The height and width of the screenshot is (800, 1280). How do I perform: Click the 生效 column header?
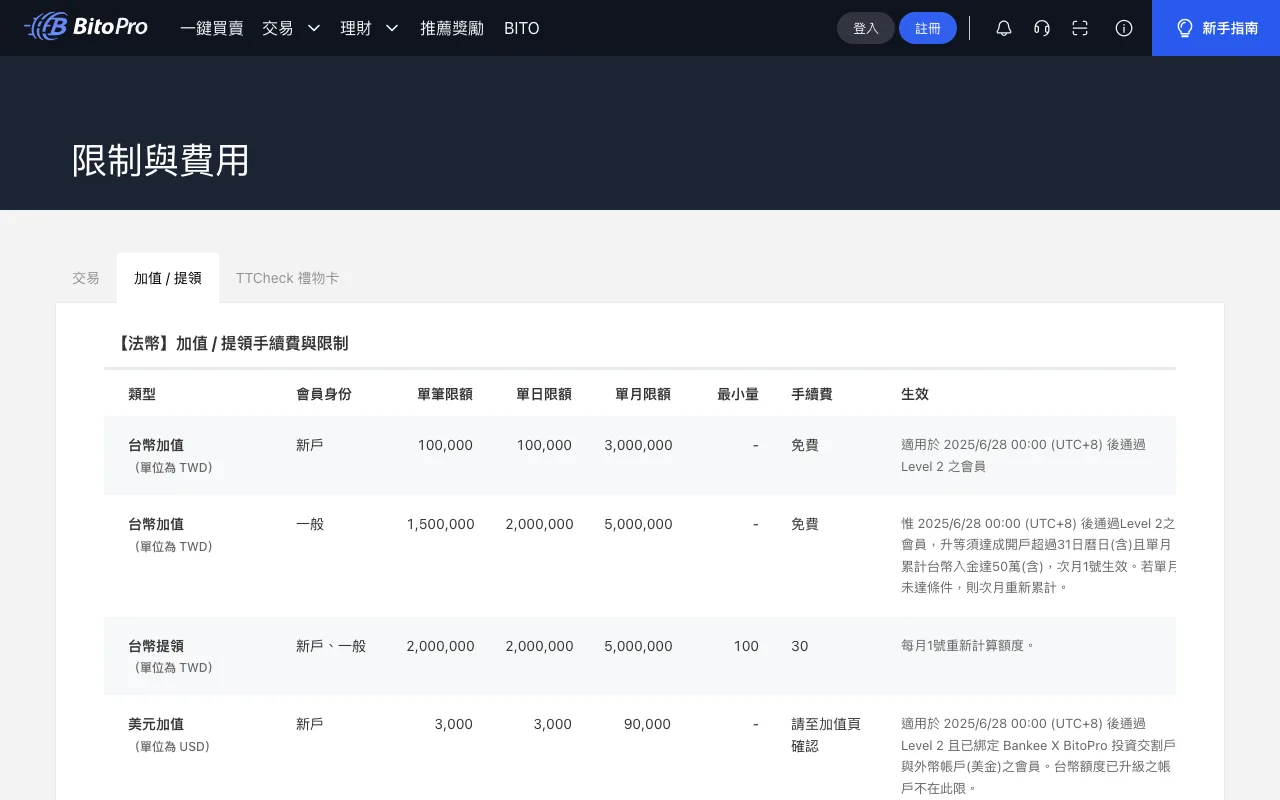pyautogui.click(x=915, y=394)
